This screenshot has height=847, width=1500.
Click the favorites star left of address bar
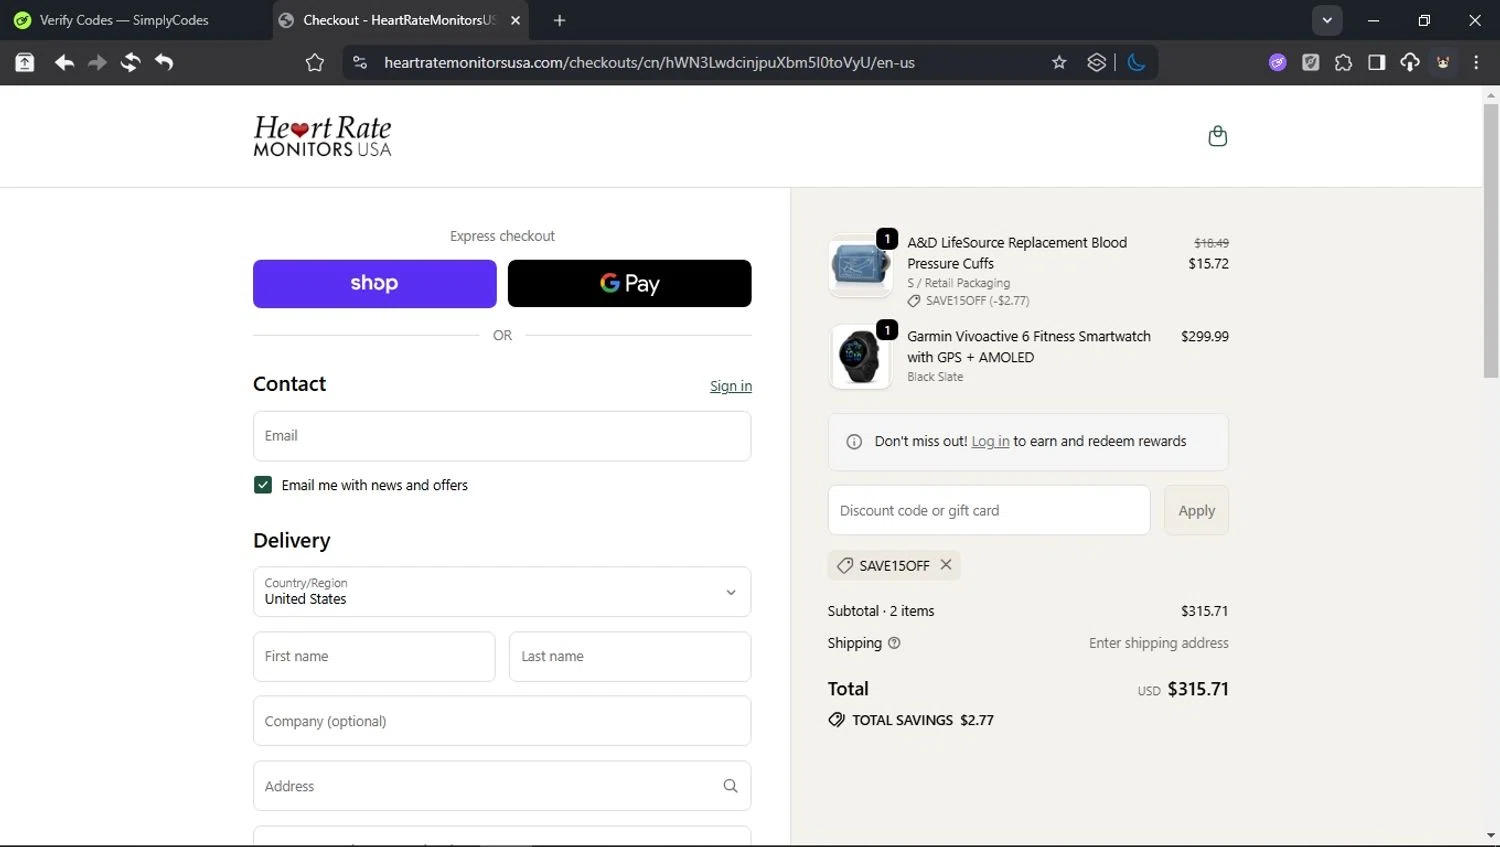pyautogui.click(x=315, y=62)
